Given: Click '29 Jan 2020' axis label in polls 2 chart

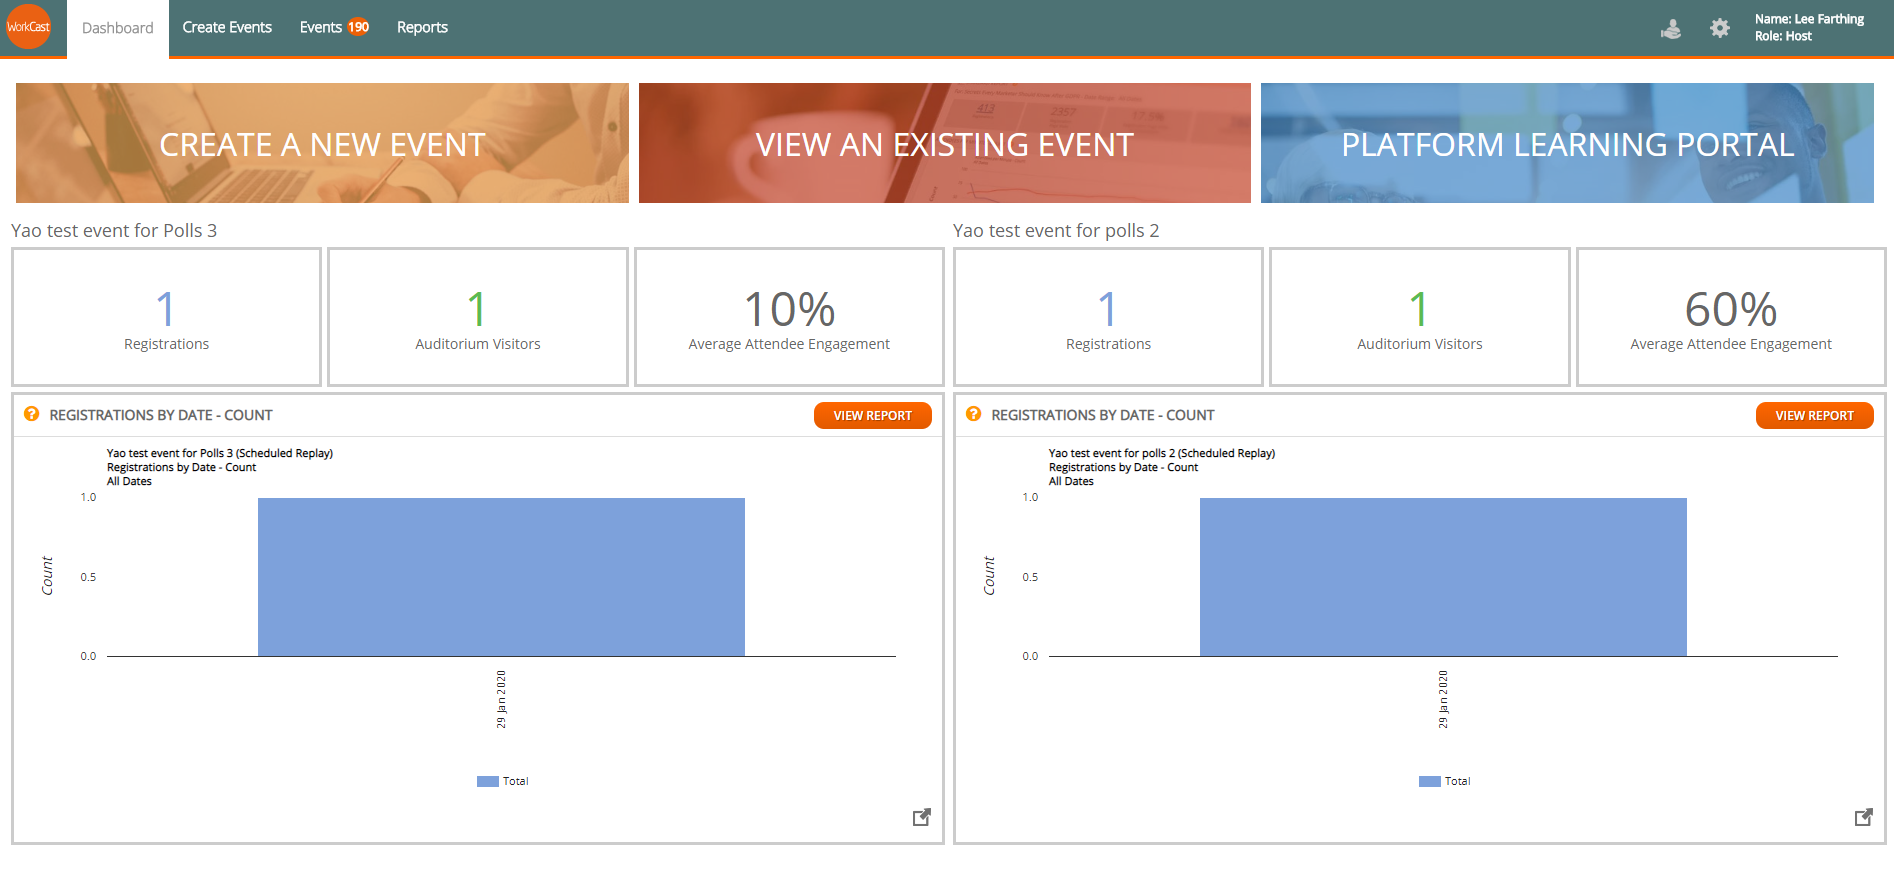Looking at the screenshot, I should pyautogui.click(x=1443, y=699).
